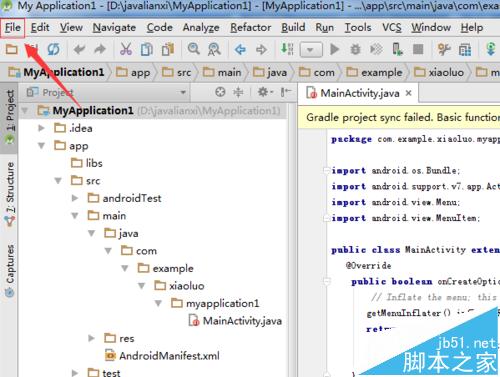
Task: Expand the androidTest folder
Action: (x=75, y=198)
